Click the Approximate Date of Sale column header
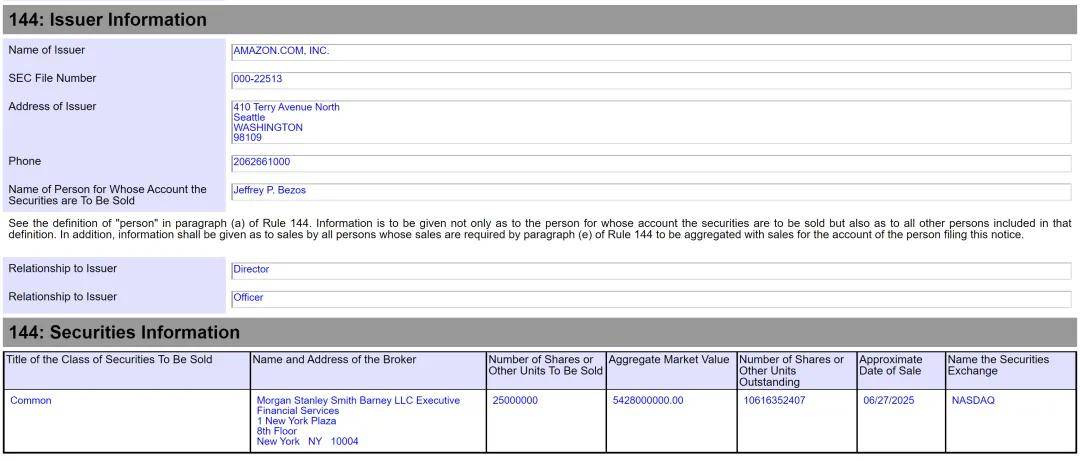Image resolution: width=1080 pixels, height=461 pixels. [891, 365]
